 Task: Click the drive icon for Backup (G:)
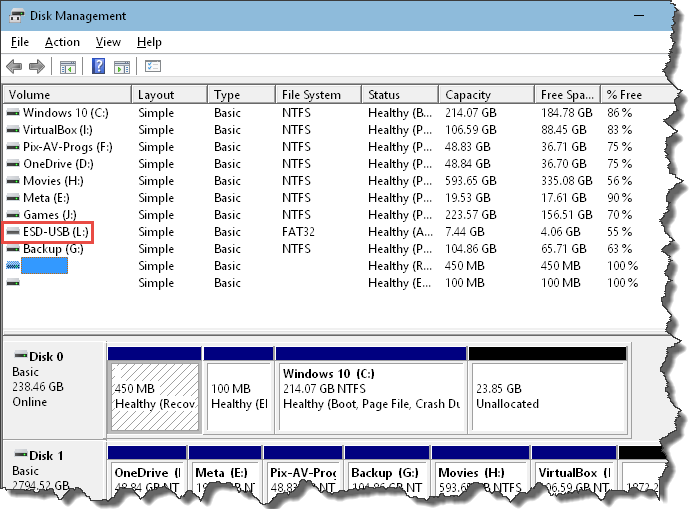(13, 249)
